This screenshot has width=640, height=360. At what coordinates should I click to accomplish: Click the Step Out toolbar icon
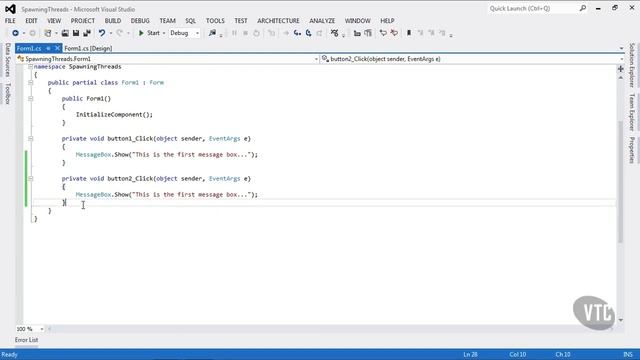coord(320,33)
